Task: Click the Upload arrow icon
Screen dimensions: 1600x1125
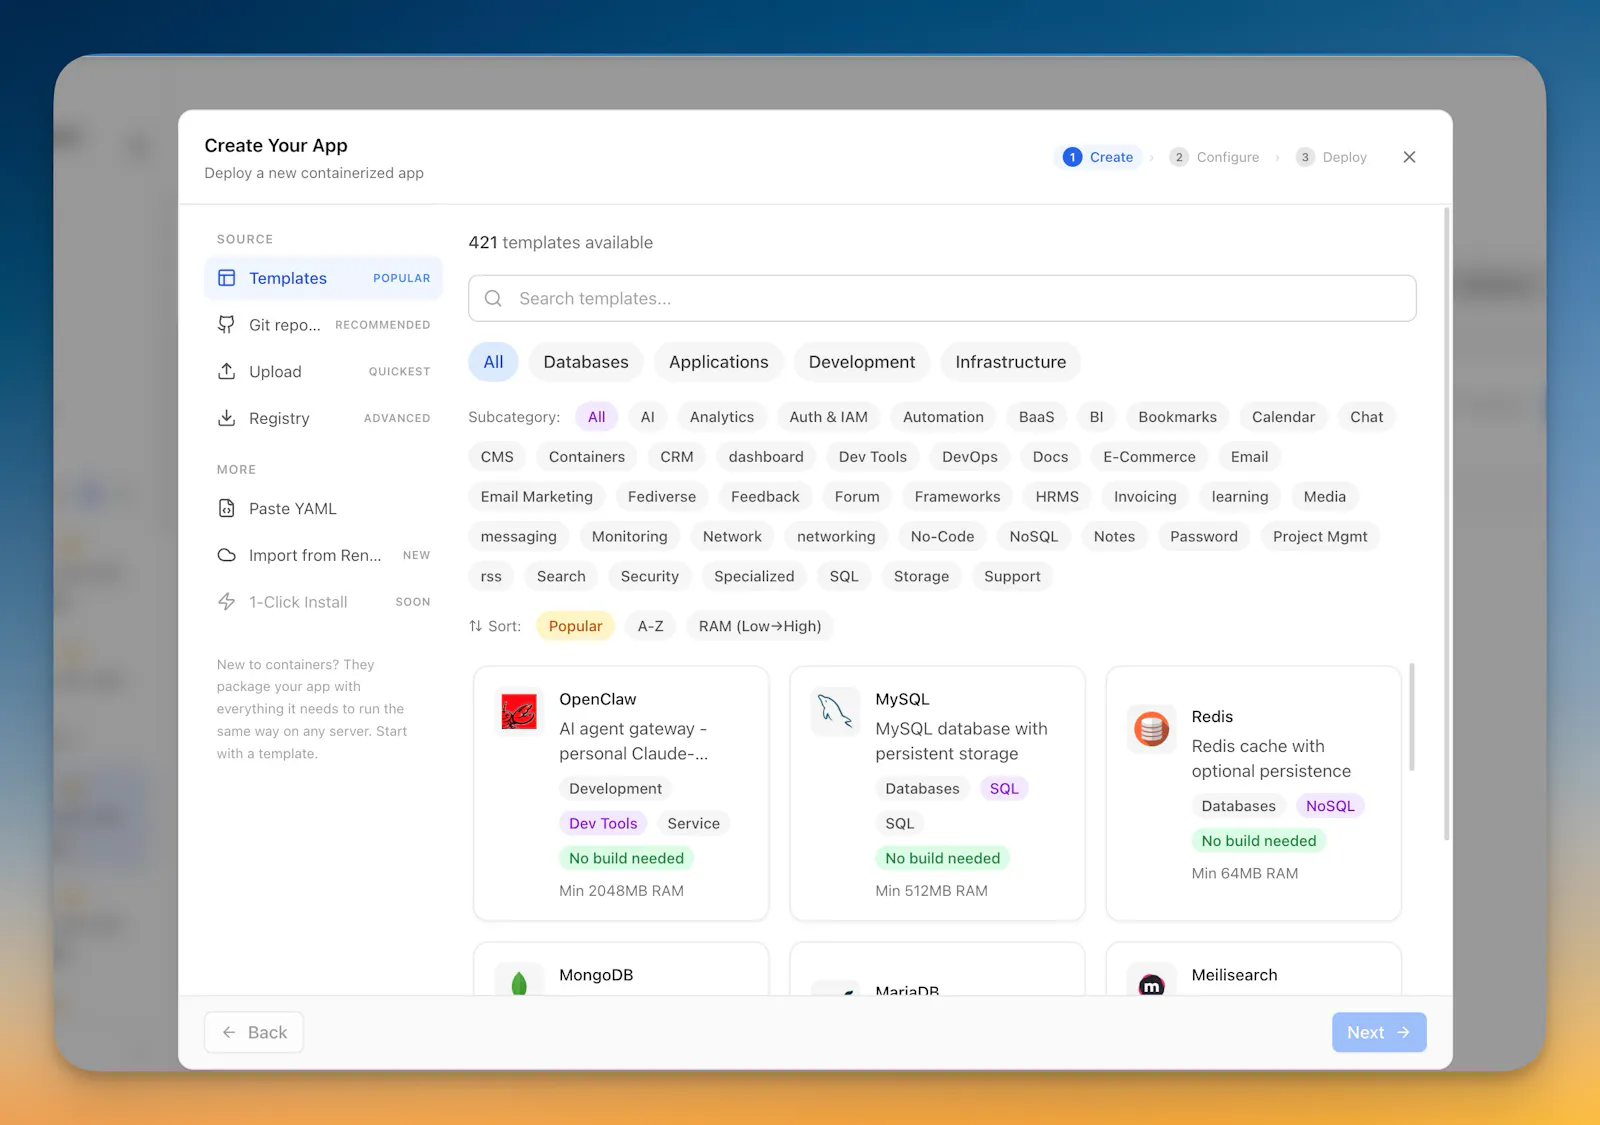Action: [x=227, y=371]
